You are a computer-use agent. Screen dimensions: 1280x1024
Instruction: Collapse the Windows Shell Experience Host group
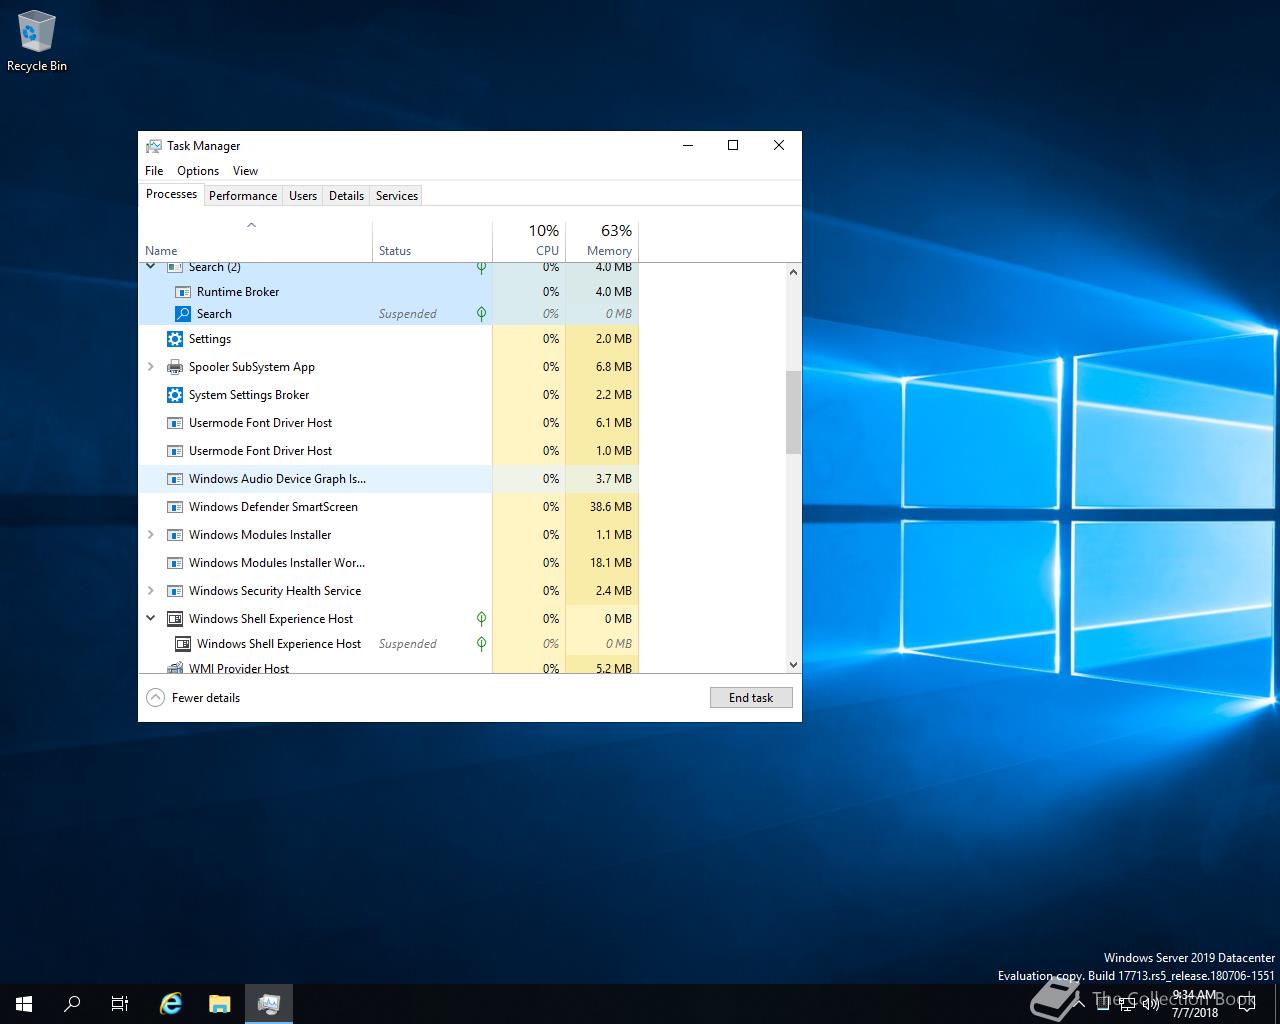[x=151, y=619]
